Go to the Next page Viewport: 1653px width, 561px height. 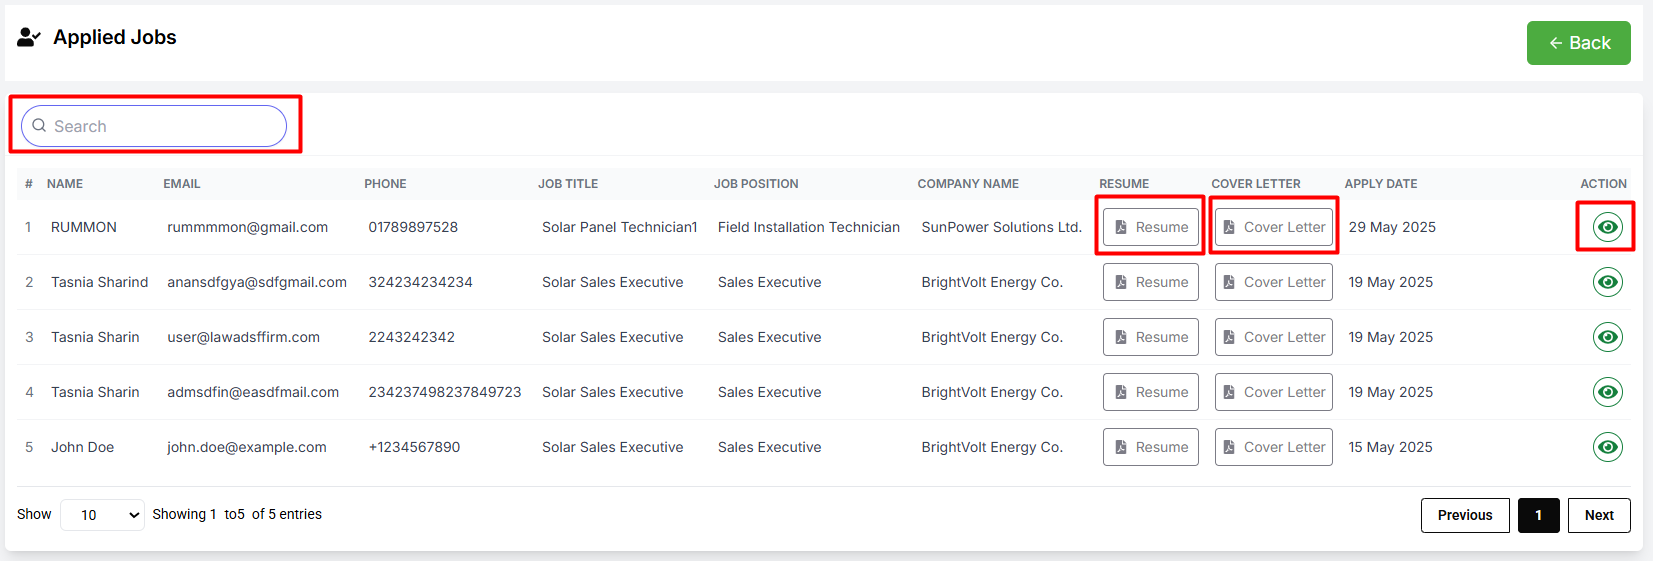(1599, 515)
